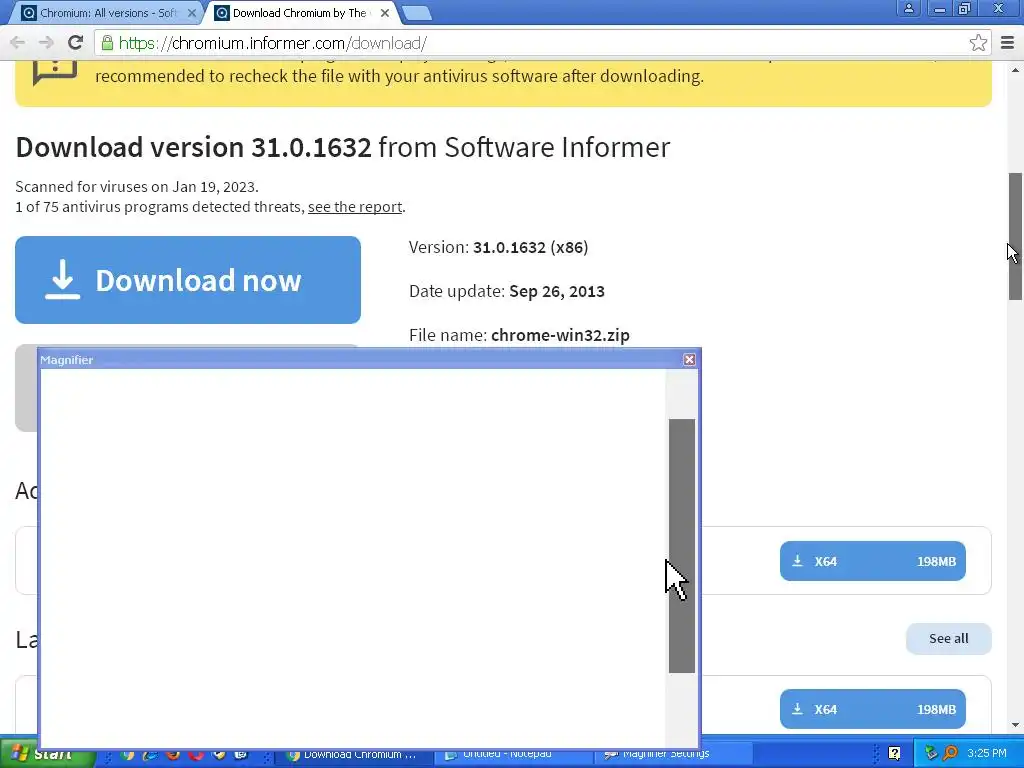1024x768 pixels.
Task: Click the page scrollbar down arrow
Action: 1016,725
